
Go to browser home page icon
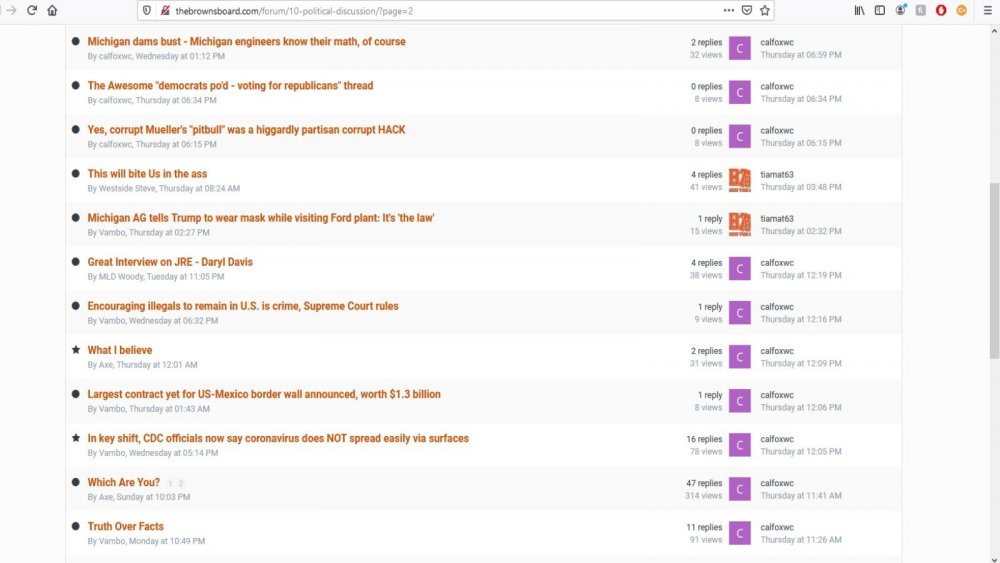tap(52, 10)
